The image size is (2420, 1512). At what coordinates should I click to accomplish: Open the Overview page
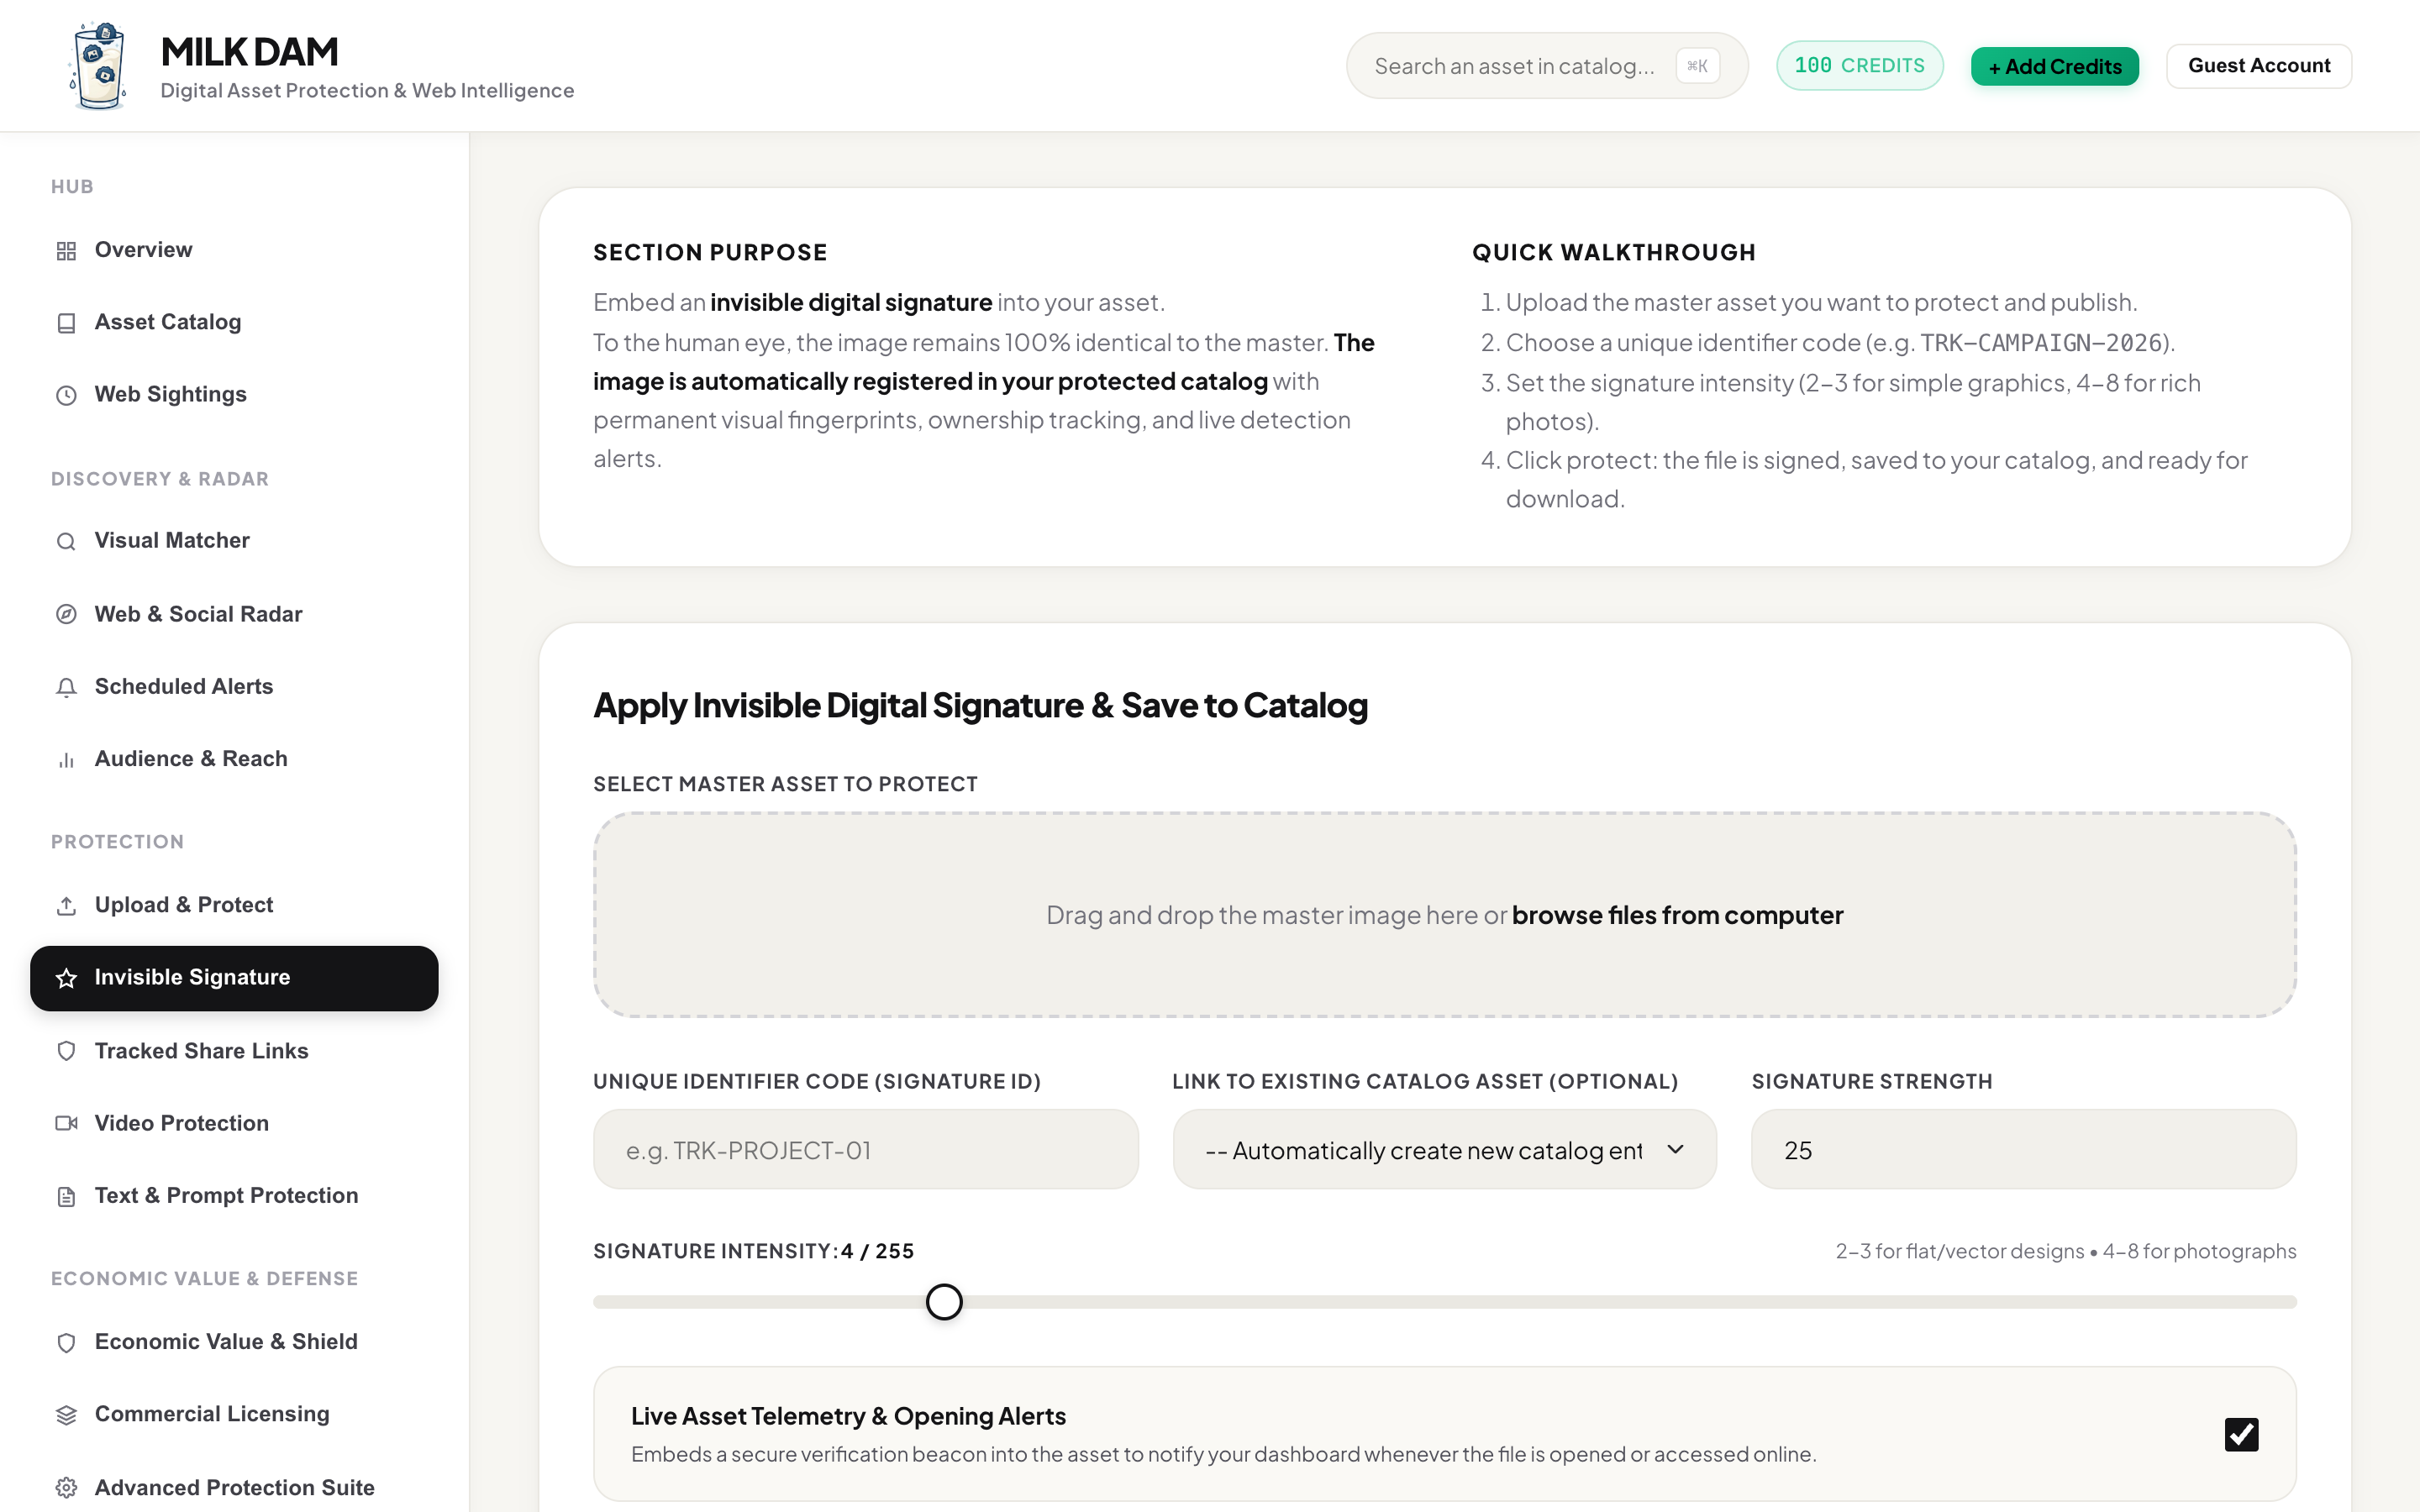pos(234,250)
